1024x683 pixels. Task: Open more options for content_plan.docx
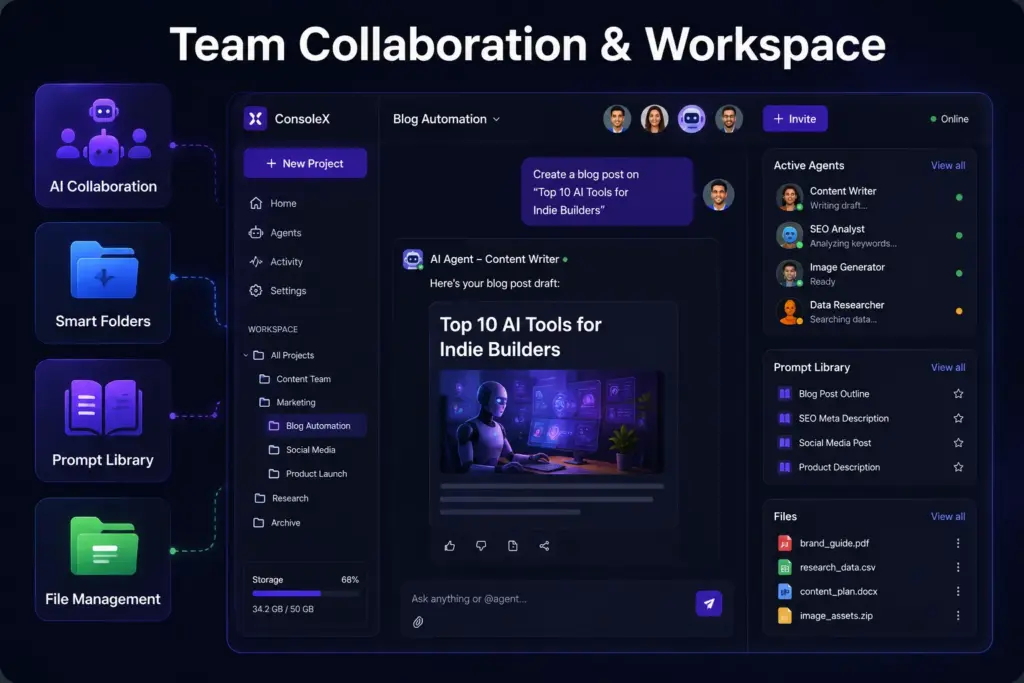point(958,592)
